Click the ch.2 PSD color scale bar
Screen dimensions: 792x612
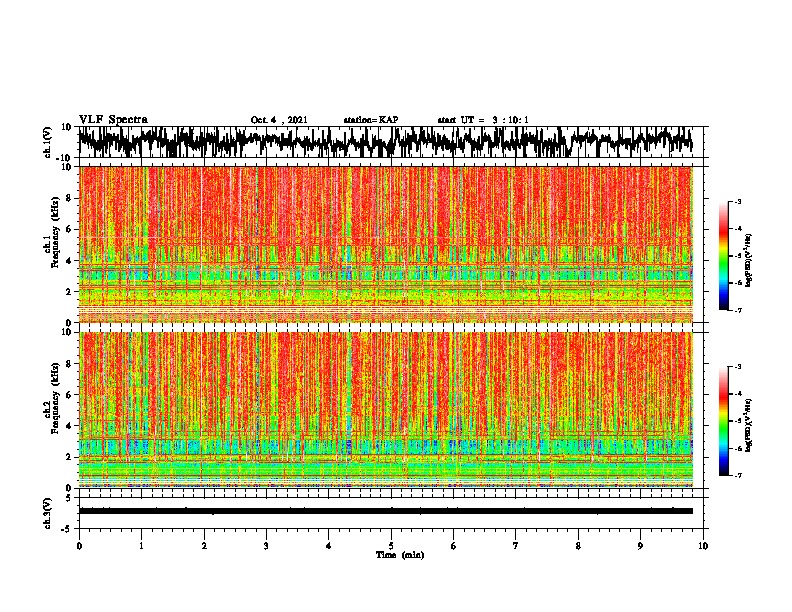723,421
